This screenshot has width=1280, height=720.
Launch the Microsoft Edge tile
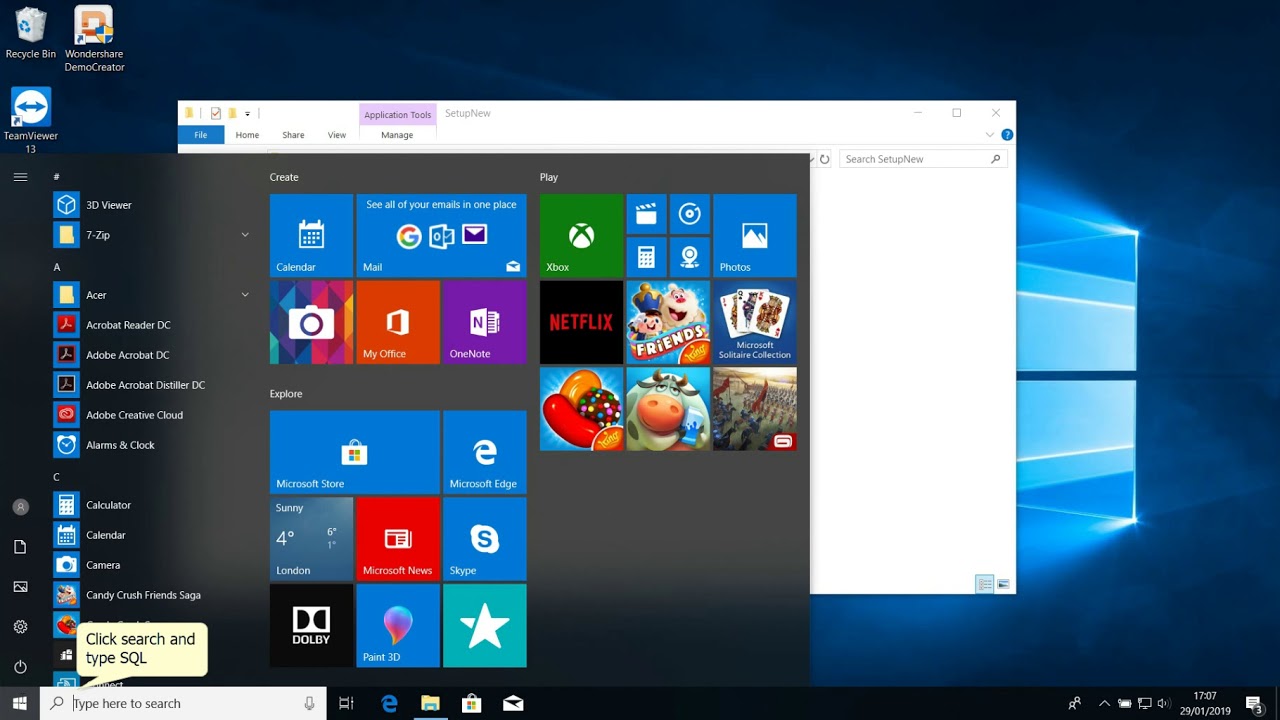[485, 452]
